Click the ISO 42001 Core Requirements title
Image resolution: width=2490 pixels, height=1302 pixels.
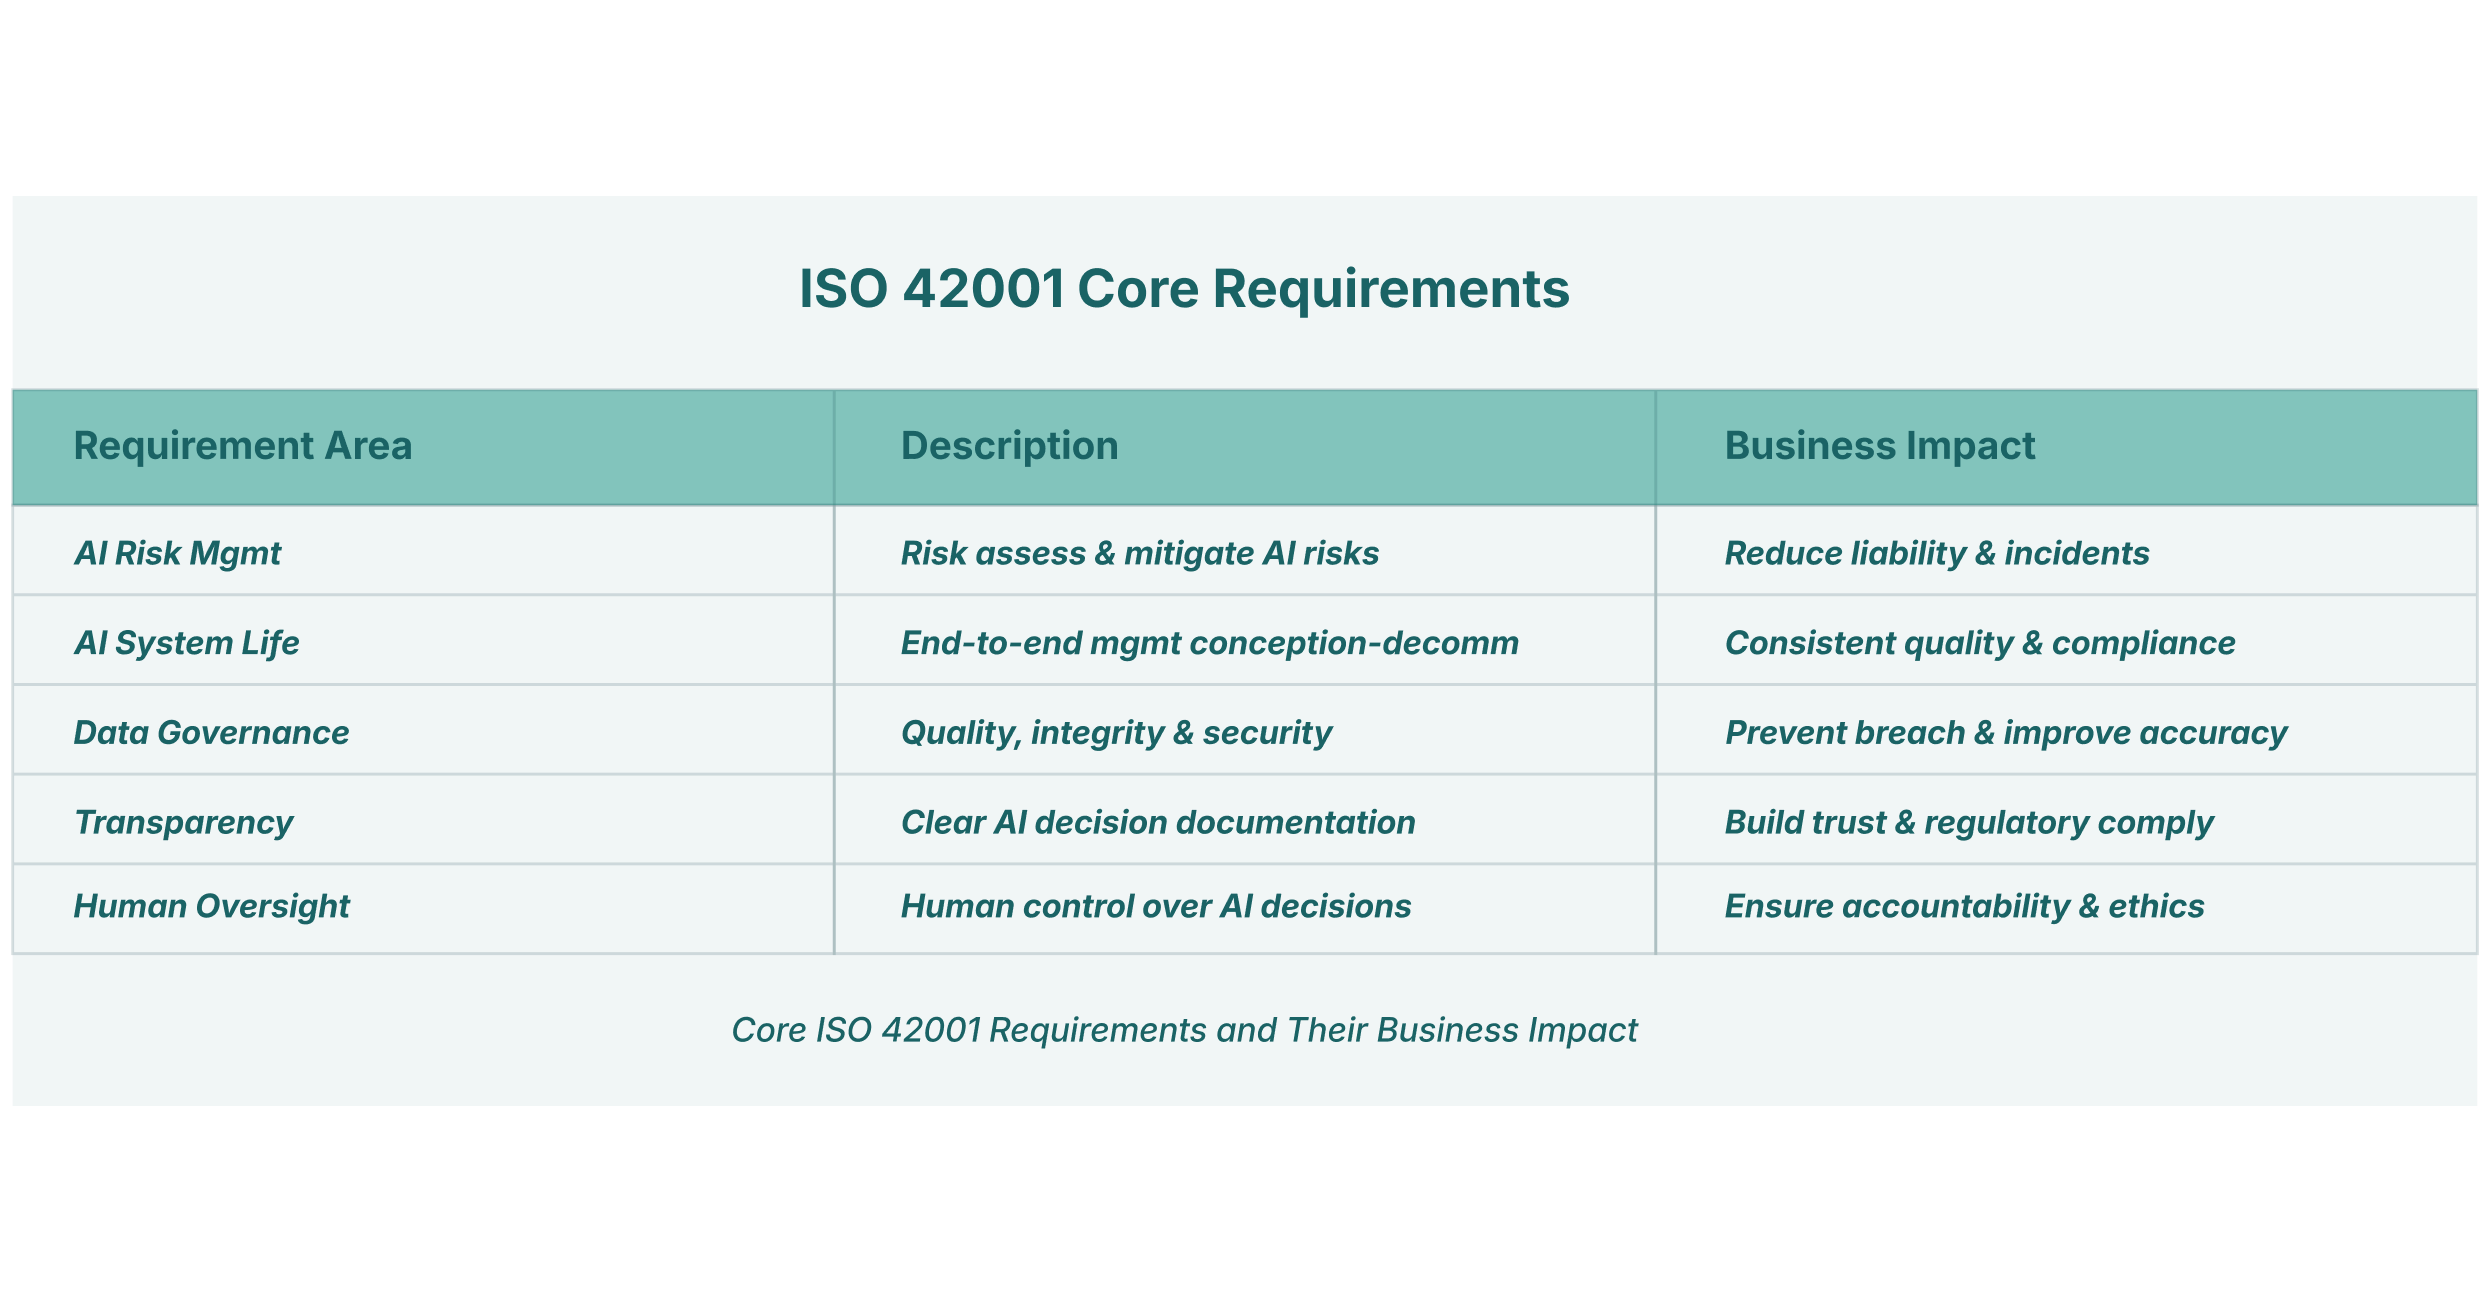1184,289
